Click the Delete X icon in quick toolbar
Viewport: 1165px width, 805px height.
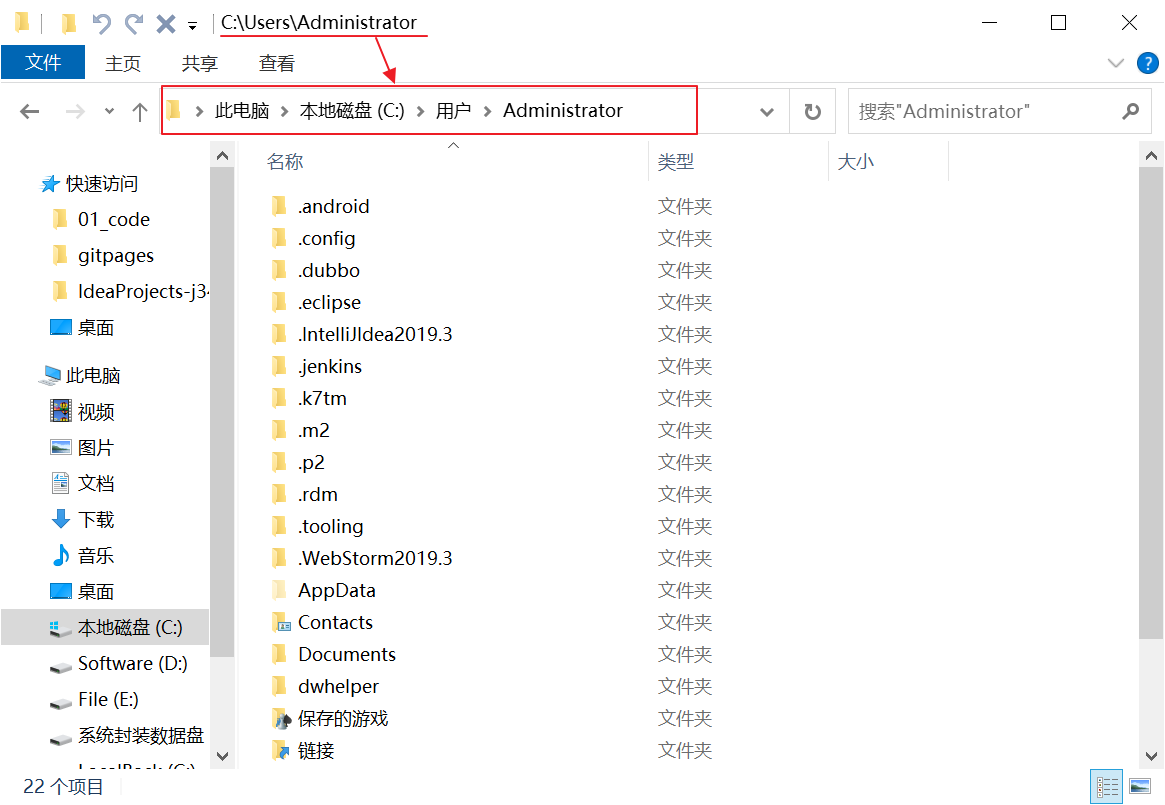(166, 23)
